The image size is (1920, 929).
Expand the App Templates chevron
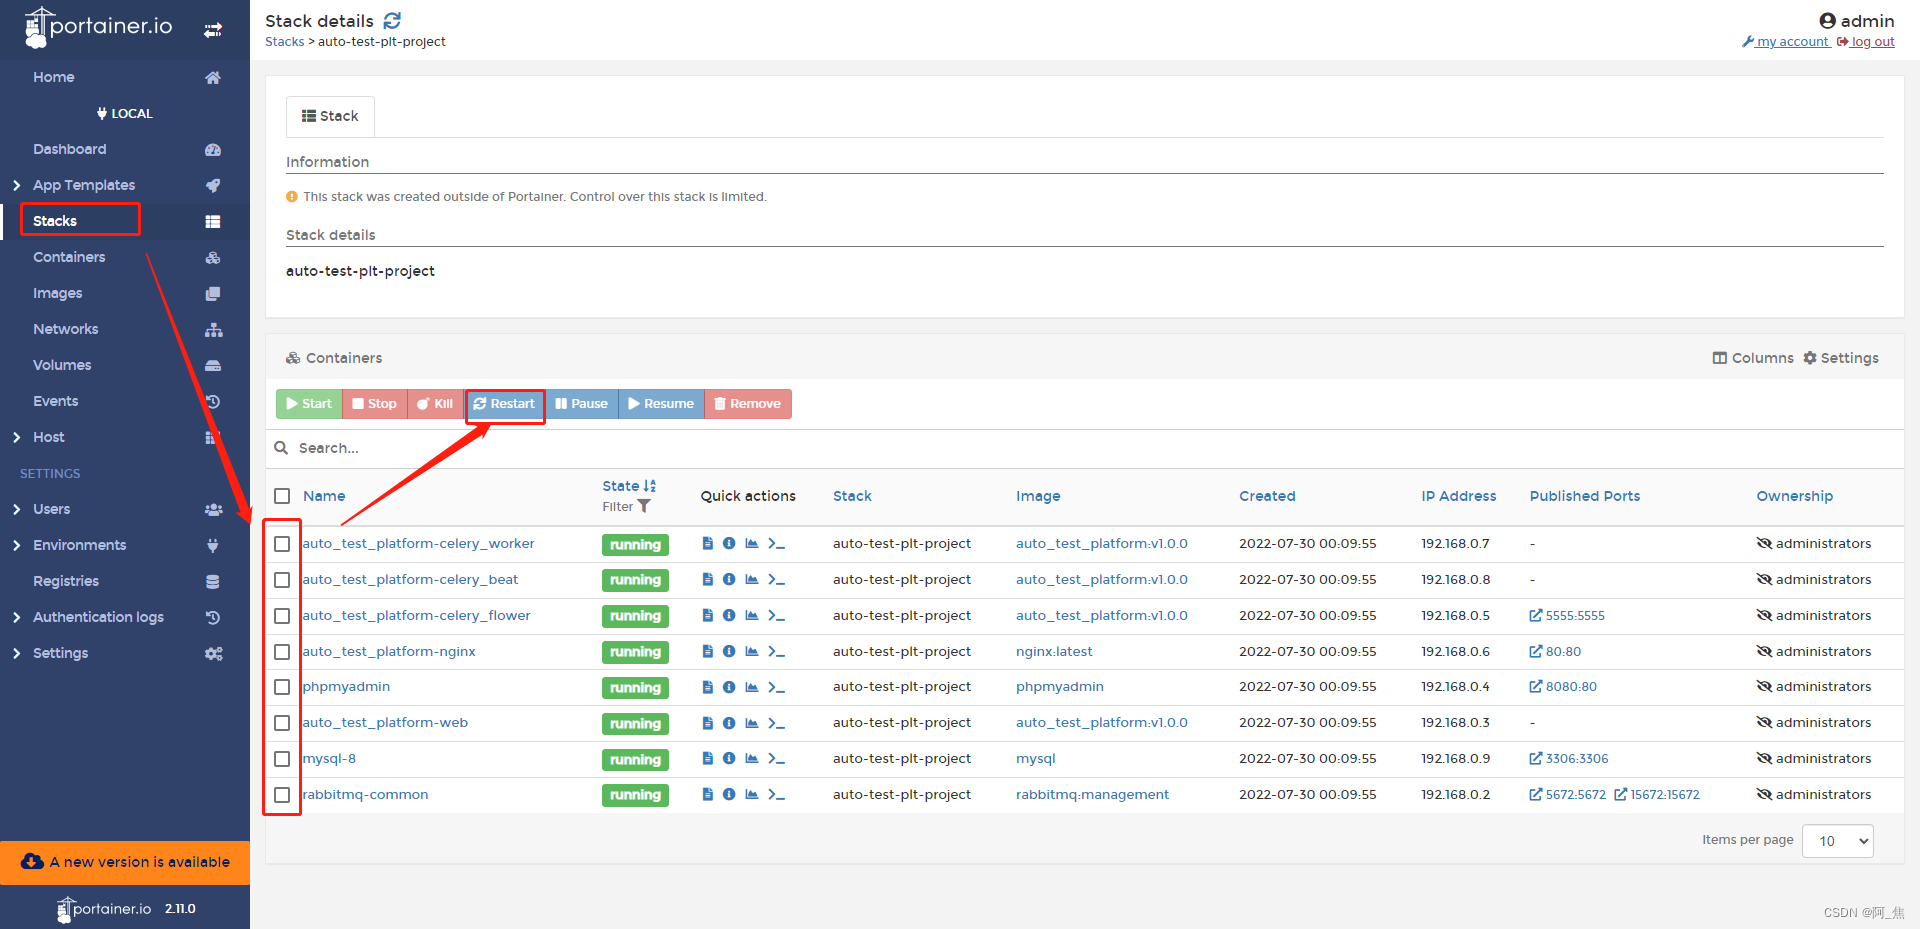16,185
